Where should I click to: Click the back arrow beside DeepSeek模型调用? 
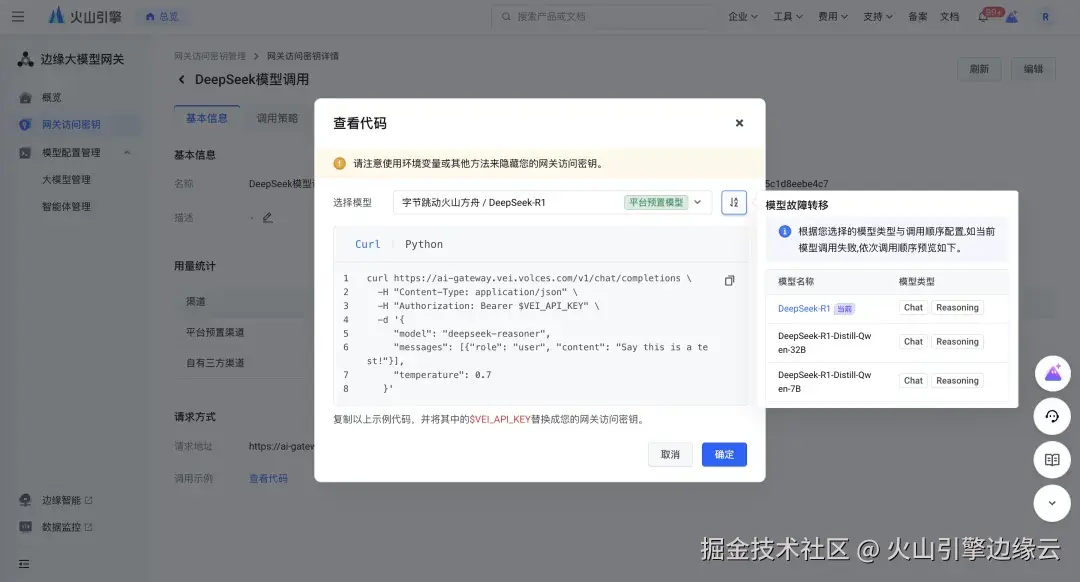[181, 78]
